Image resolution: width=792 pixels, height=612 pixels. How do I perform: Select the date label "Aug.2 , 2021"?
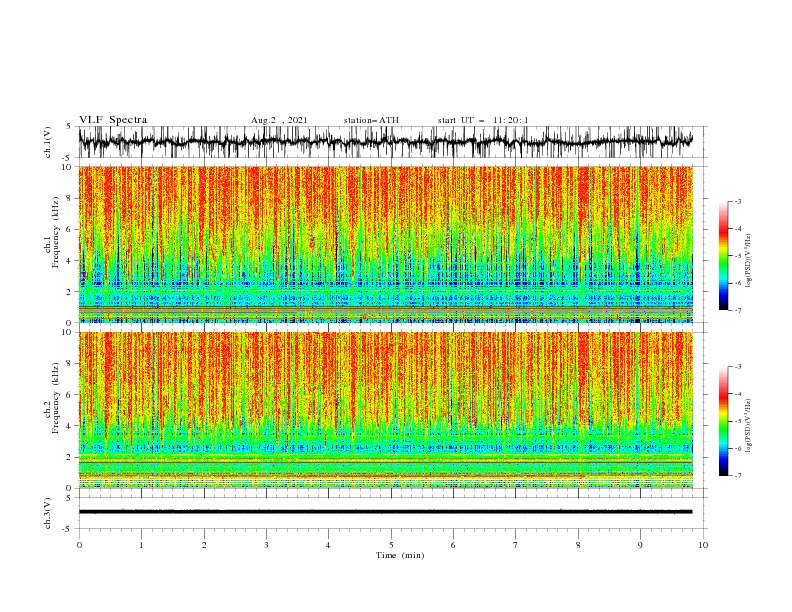coord(279,120)
